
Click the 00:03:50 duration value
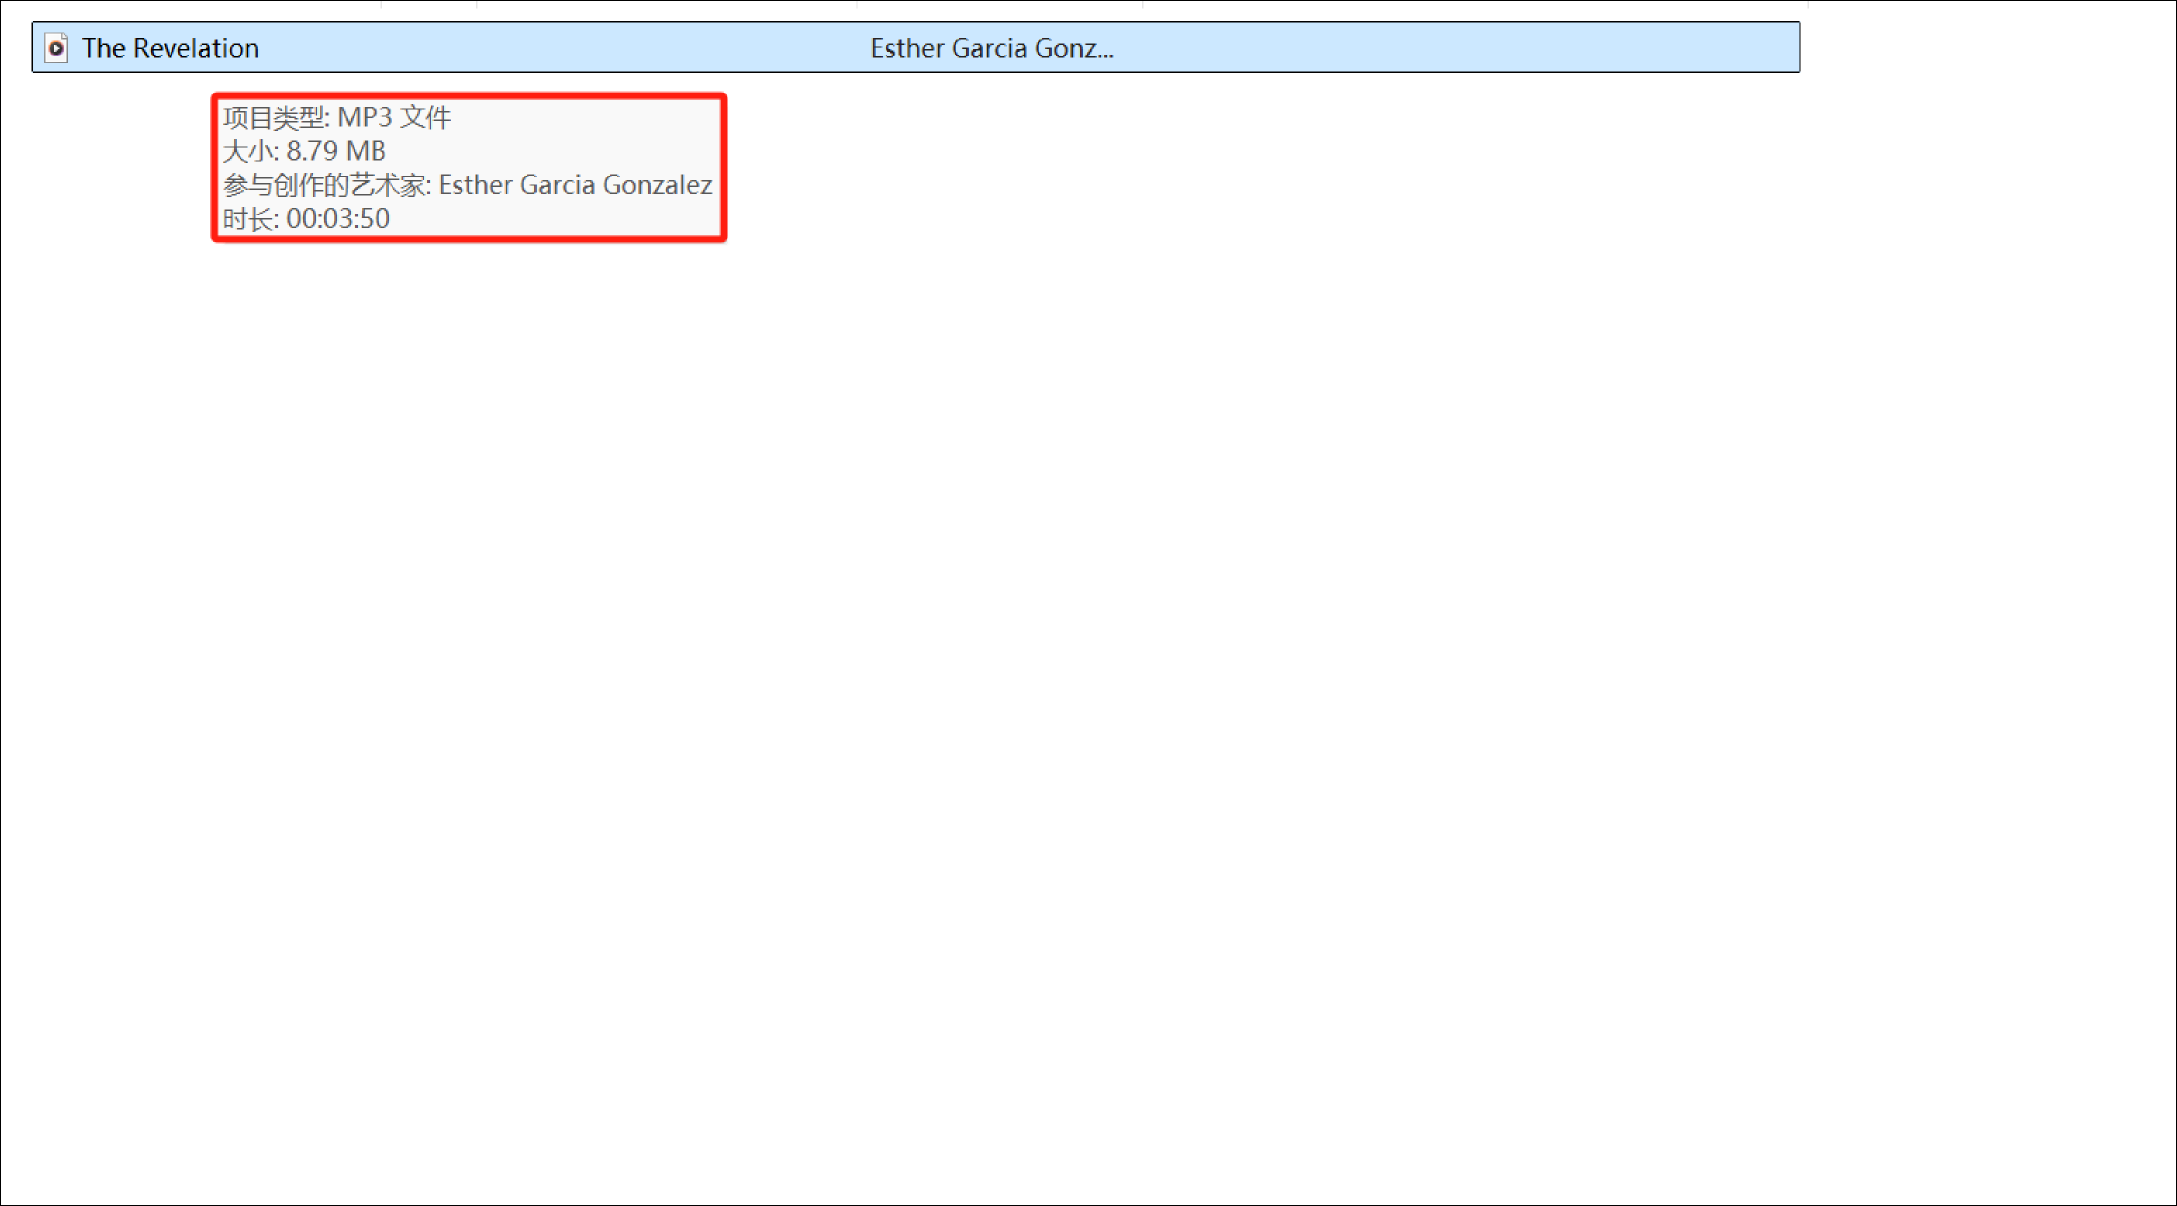(338, 219)
